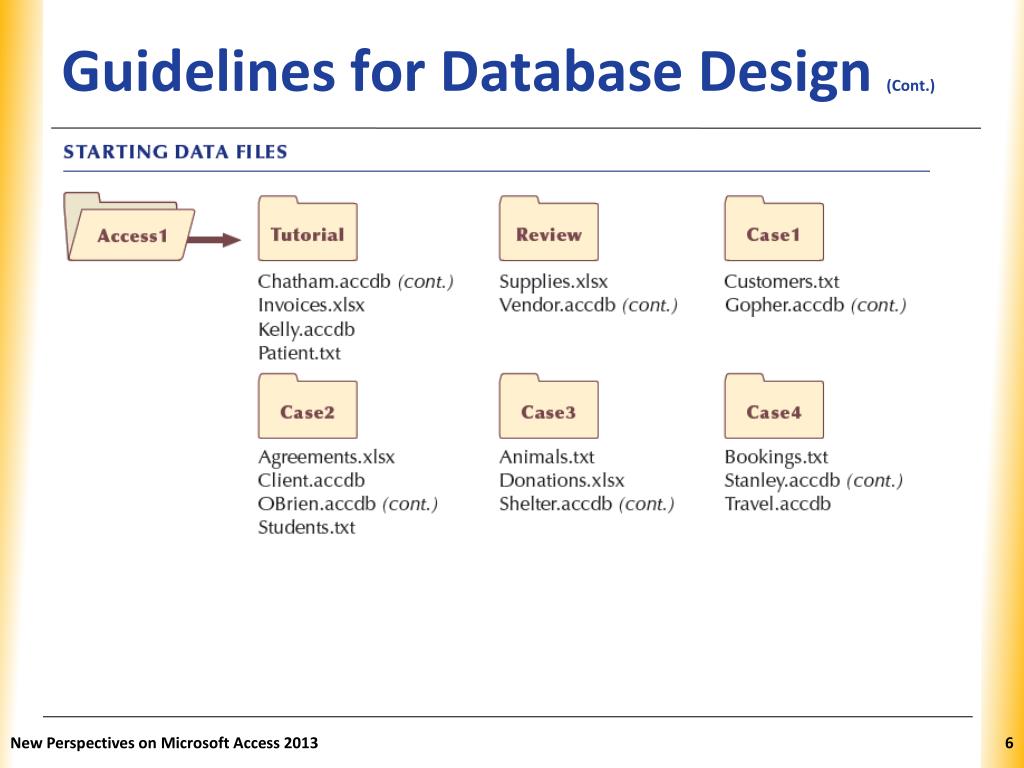Select Chatham.accdb under Tutorial
The image size is (1024, 768).
click(x=324, y=281)
